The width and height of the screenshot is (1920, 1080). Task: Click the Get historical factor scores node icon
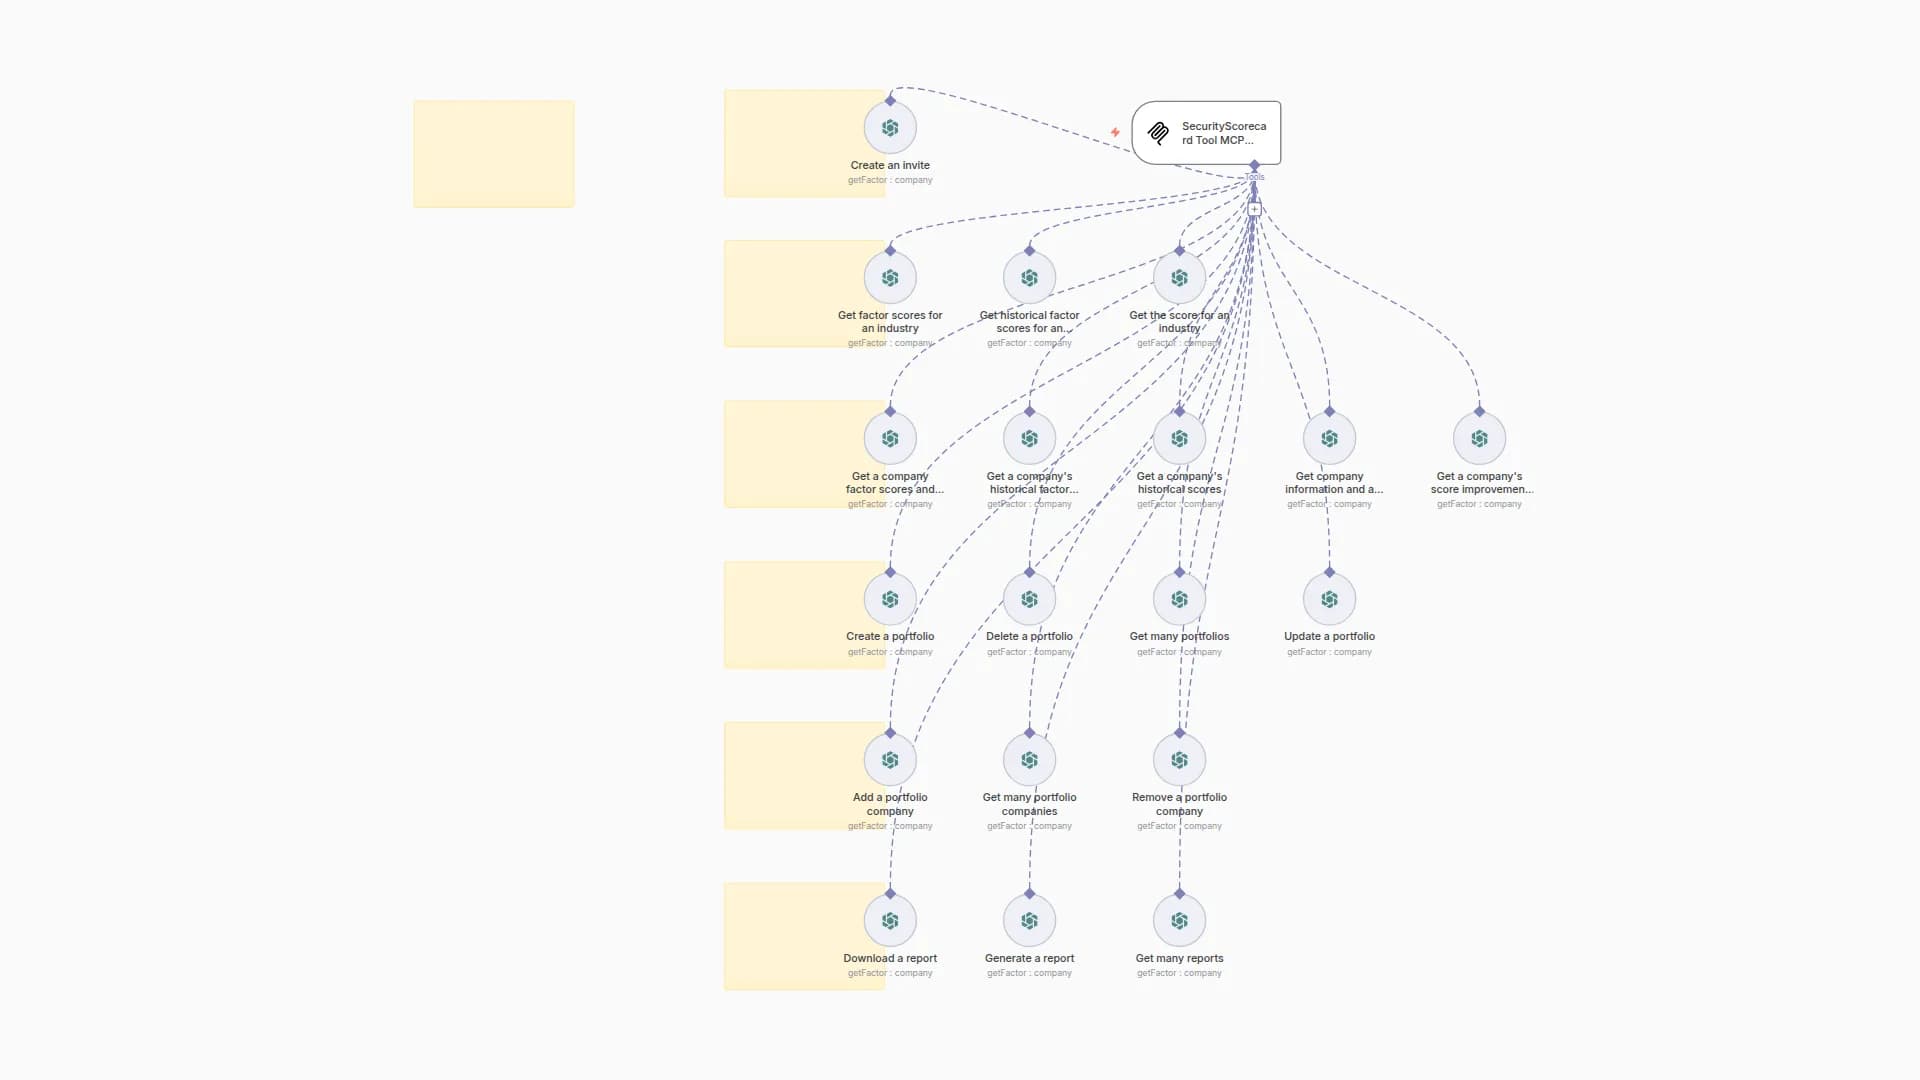1029,278
